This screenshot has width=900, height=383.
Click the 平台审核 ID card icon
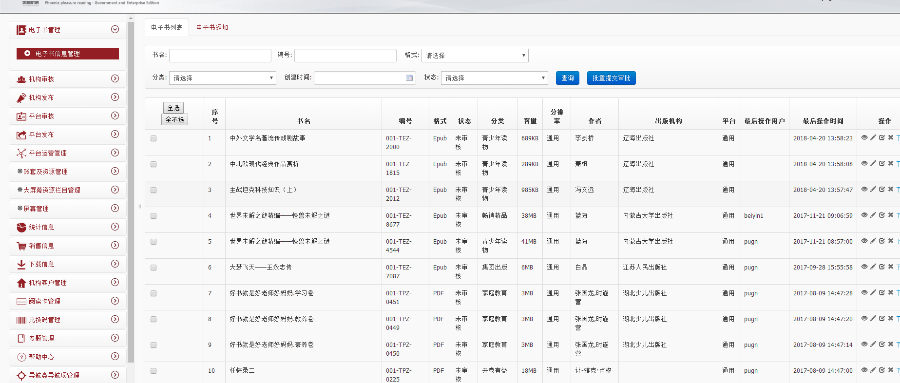tap(21, 116)
